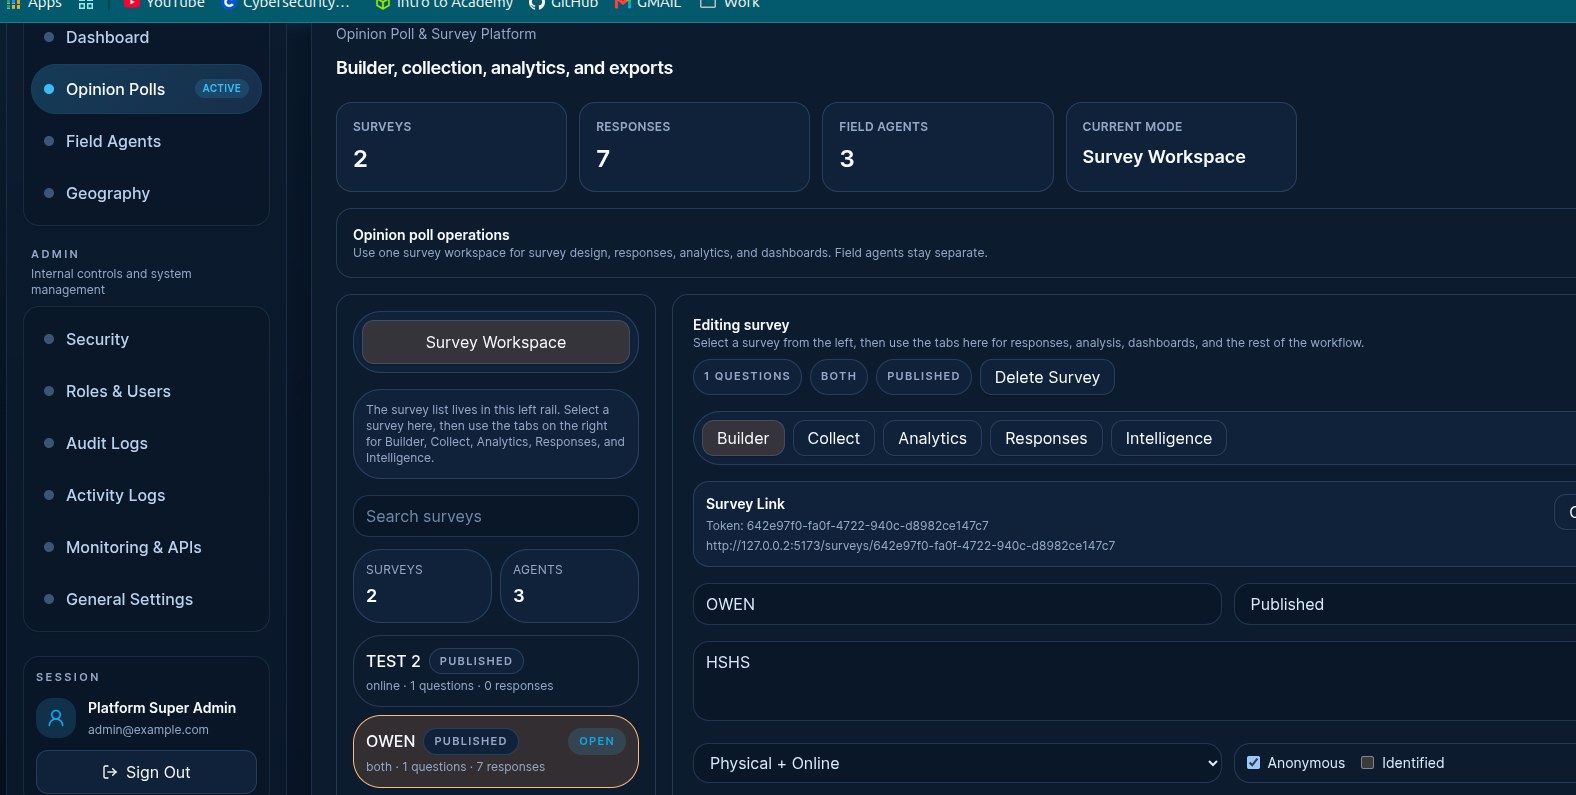Screen dimensions: 1576x795
Task: Select the OWEN survey card
Action: (x=496, y=752)
